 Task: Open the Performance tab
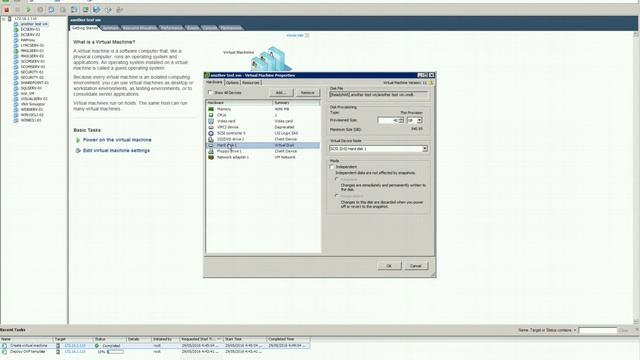pos(171,28)
